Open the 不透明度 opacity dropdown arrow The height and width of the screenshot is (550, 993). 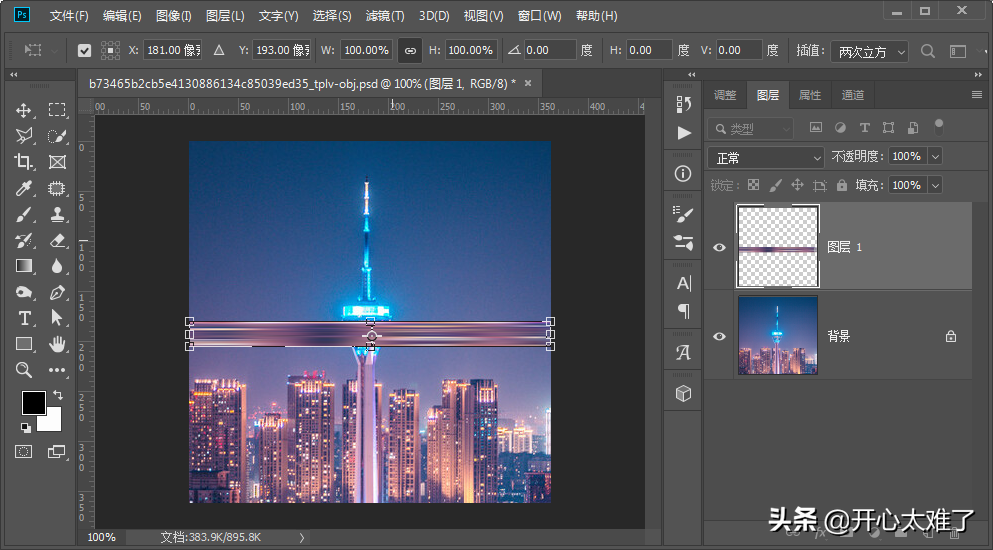[x=935, y=156]
